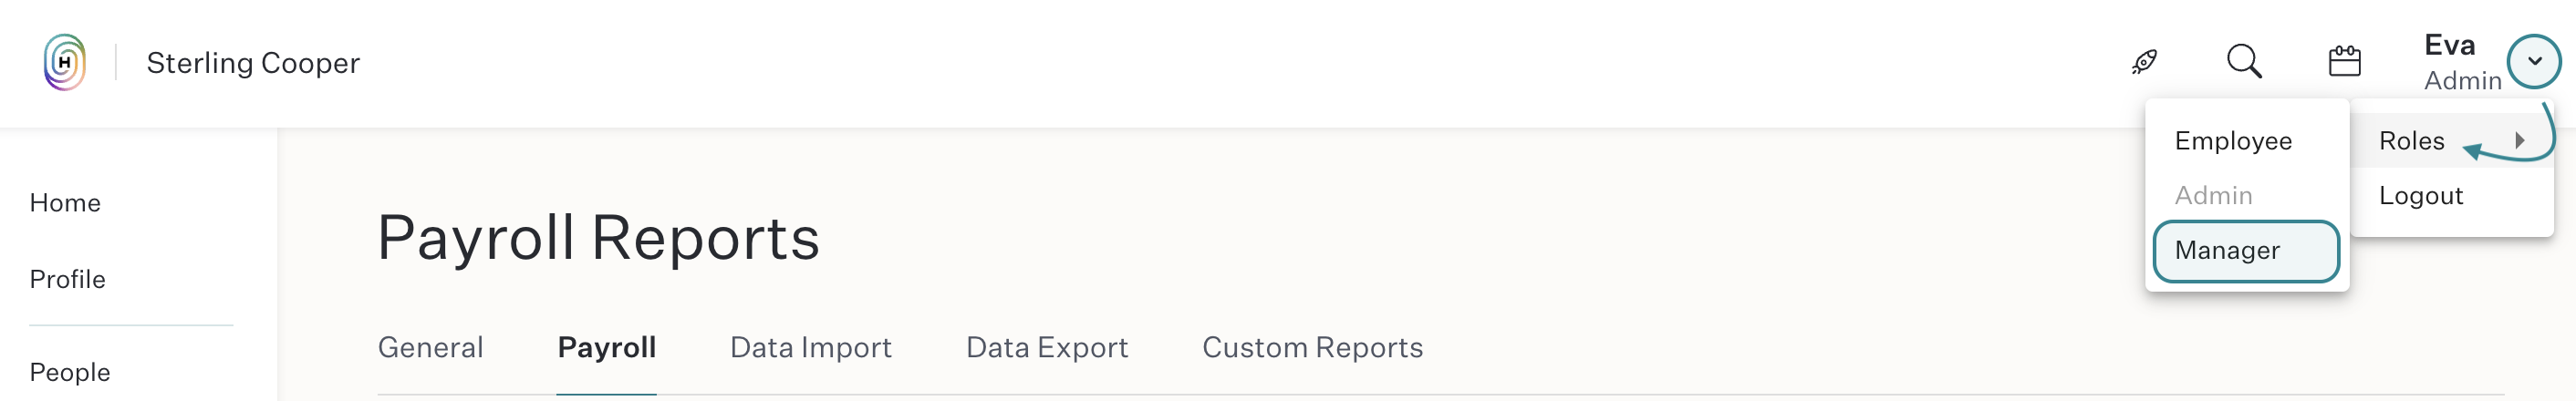Select Roles in the user menu
The height and width of the screenshot is (401, 2576).
coord(2411,141)
